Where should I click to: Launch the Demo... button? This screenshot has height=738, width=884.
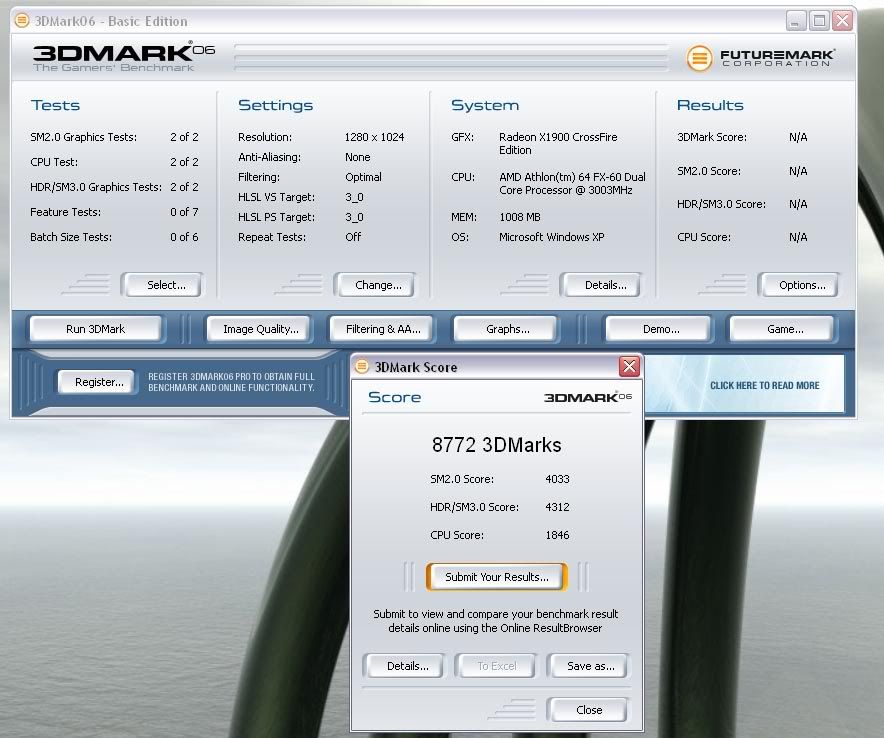coord(659,329)
